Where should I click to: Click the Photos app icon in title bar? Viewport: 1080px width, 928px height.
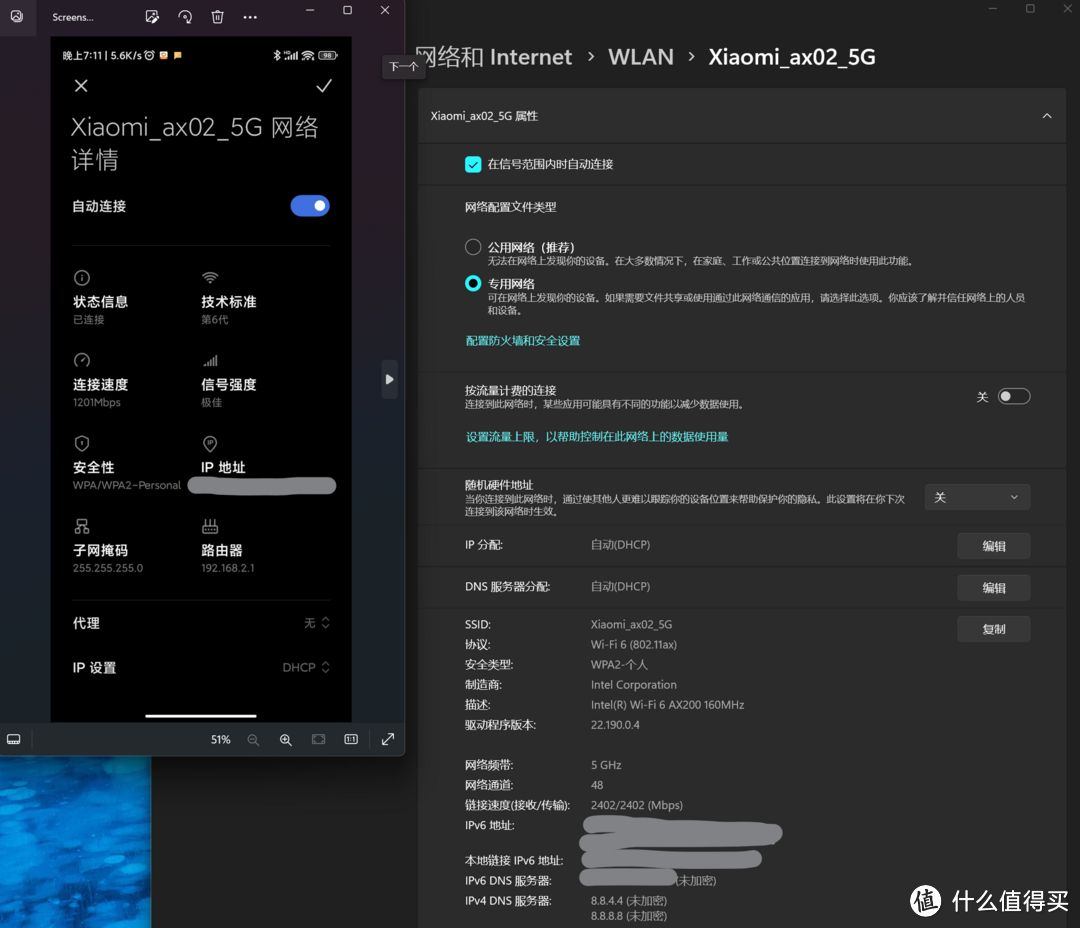click(17, 17)
